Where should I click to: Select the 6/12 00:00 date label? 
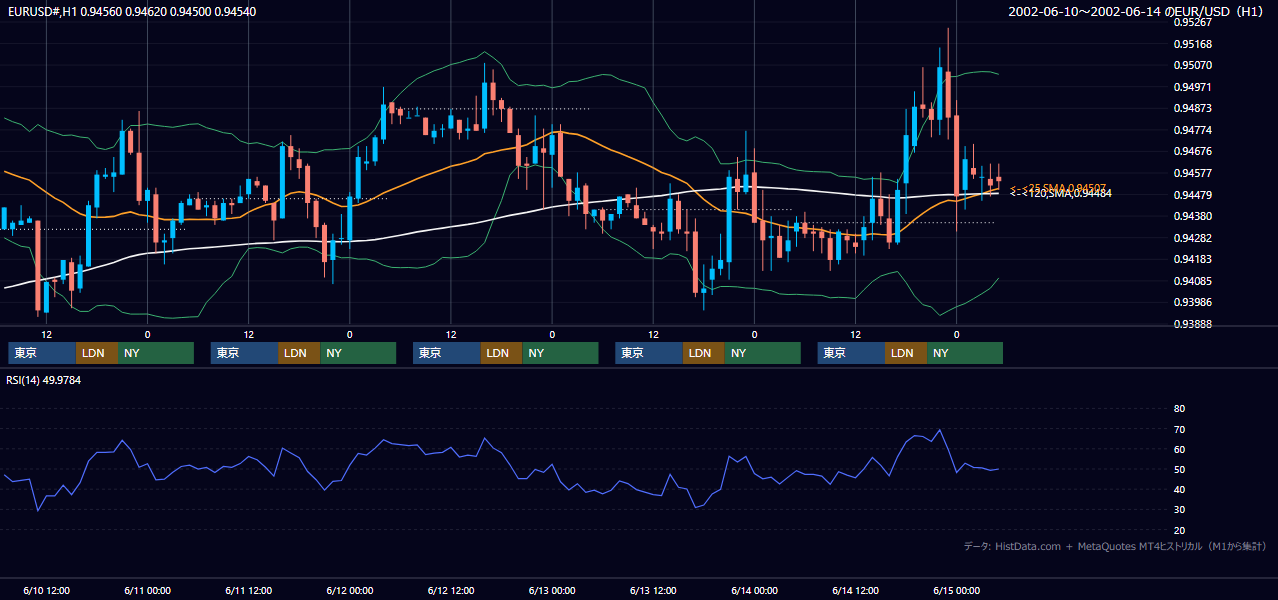pos(349,590)
